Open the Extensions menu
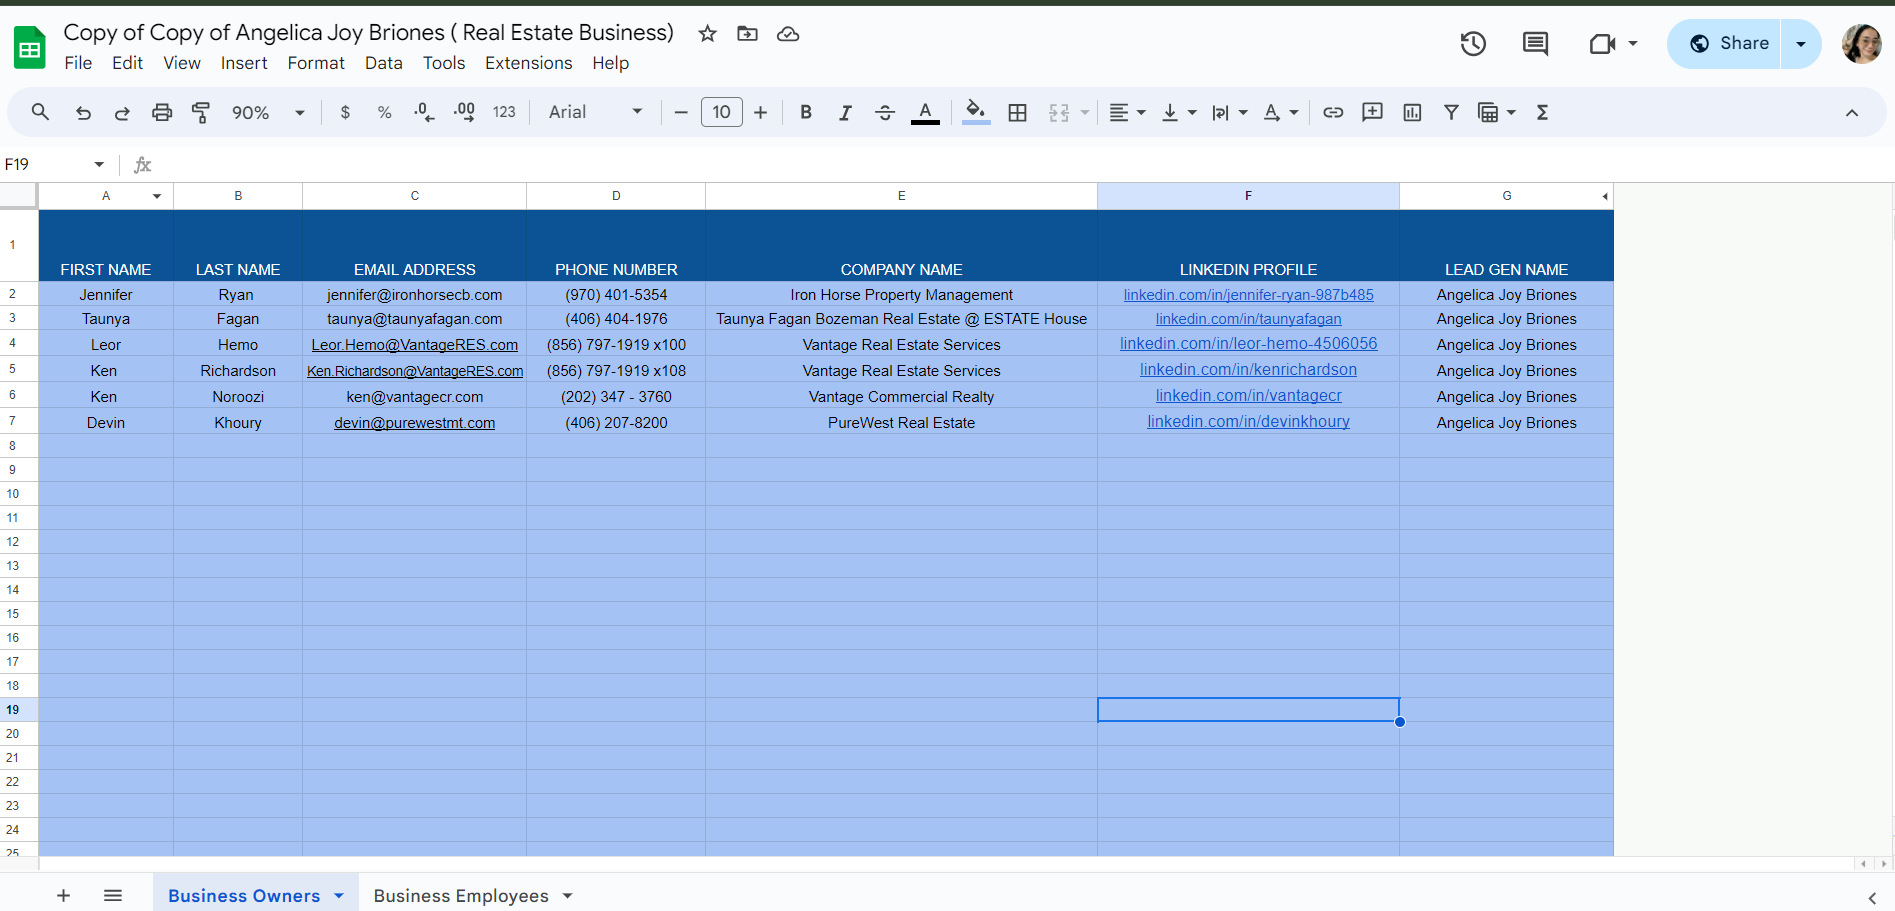Viewport: 1895px width, 911px height. (x=529, y=63)
